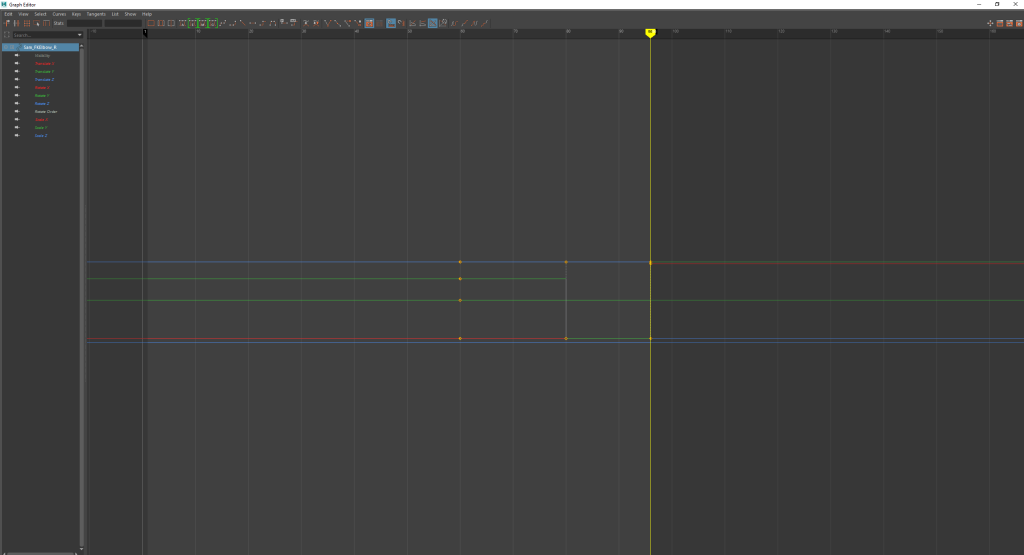Viewport: 1024px width, 555px height.
Task: Toggle Time Snap on the toolbar
Action: [391, 23]
